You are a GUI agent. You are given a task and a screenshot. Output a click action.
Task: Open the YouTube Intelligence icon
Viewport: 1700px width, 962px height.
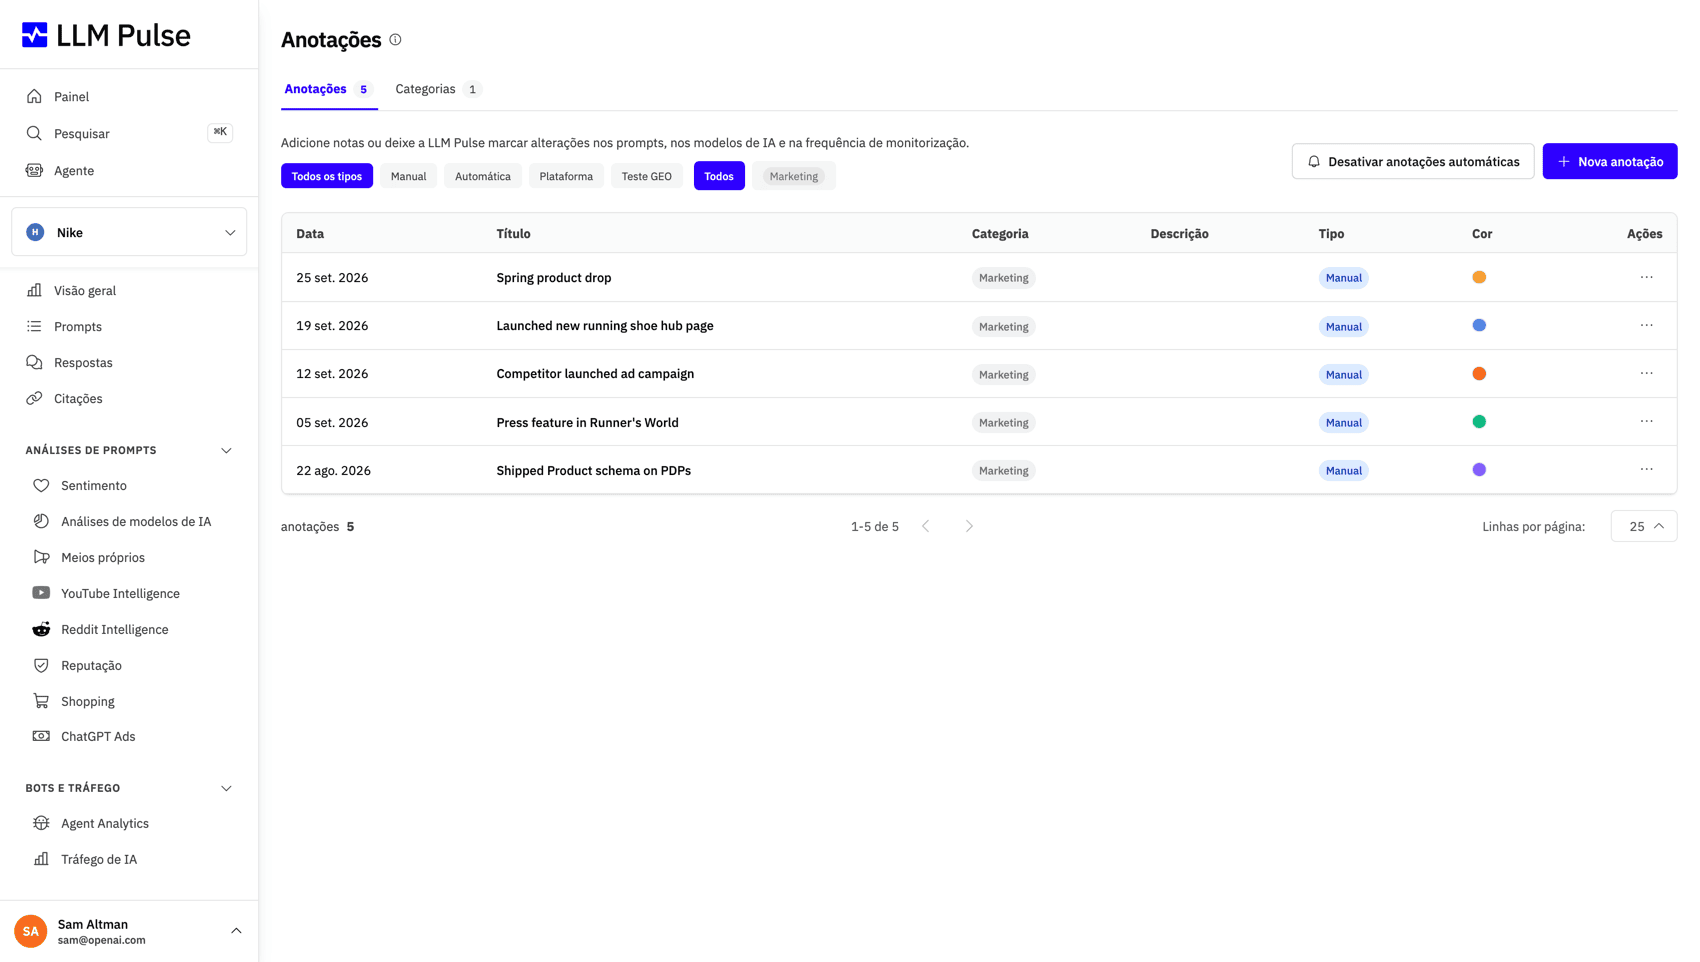[x=41, y=593]
